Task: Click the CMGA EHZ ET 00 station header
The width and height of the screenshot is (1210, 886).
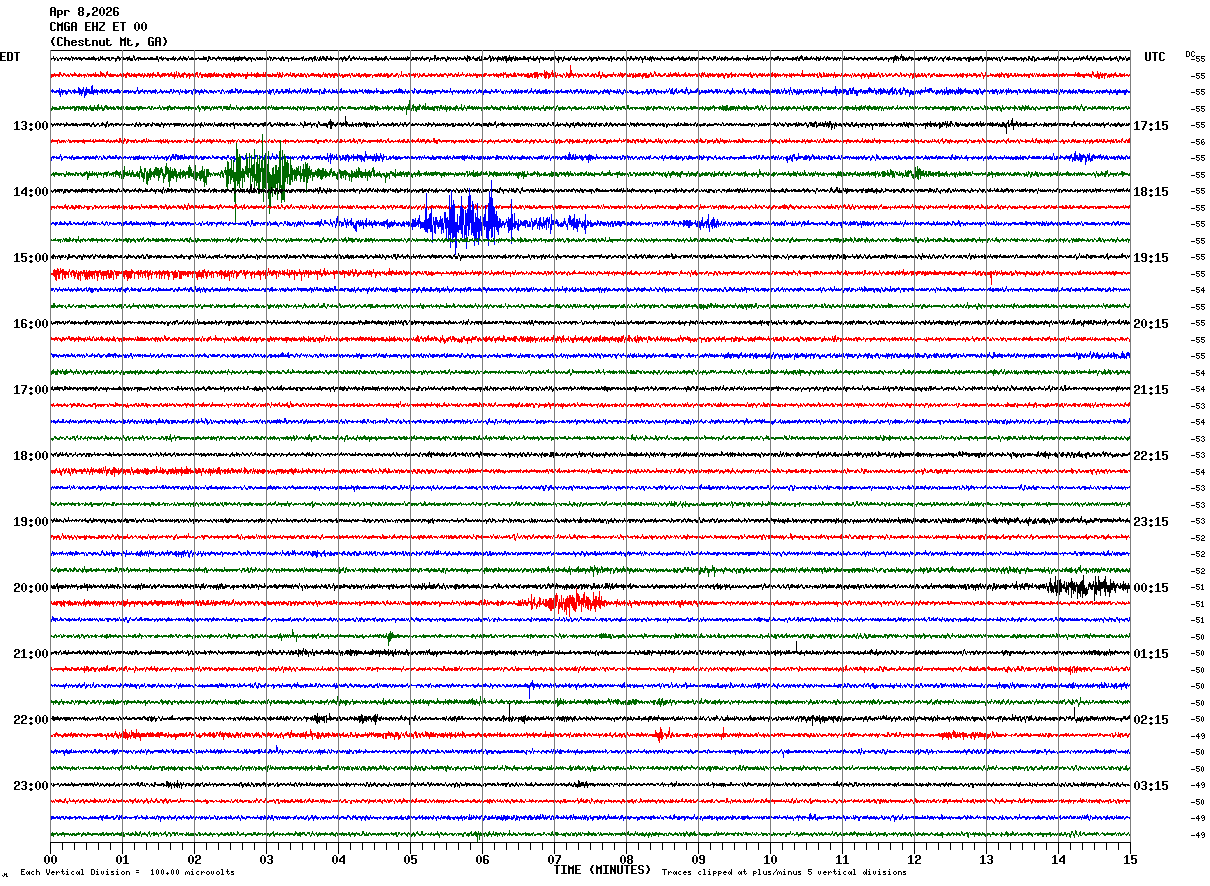Action: [x=98, y=27]
